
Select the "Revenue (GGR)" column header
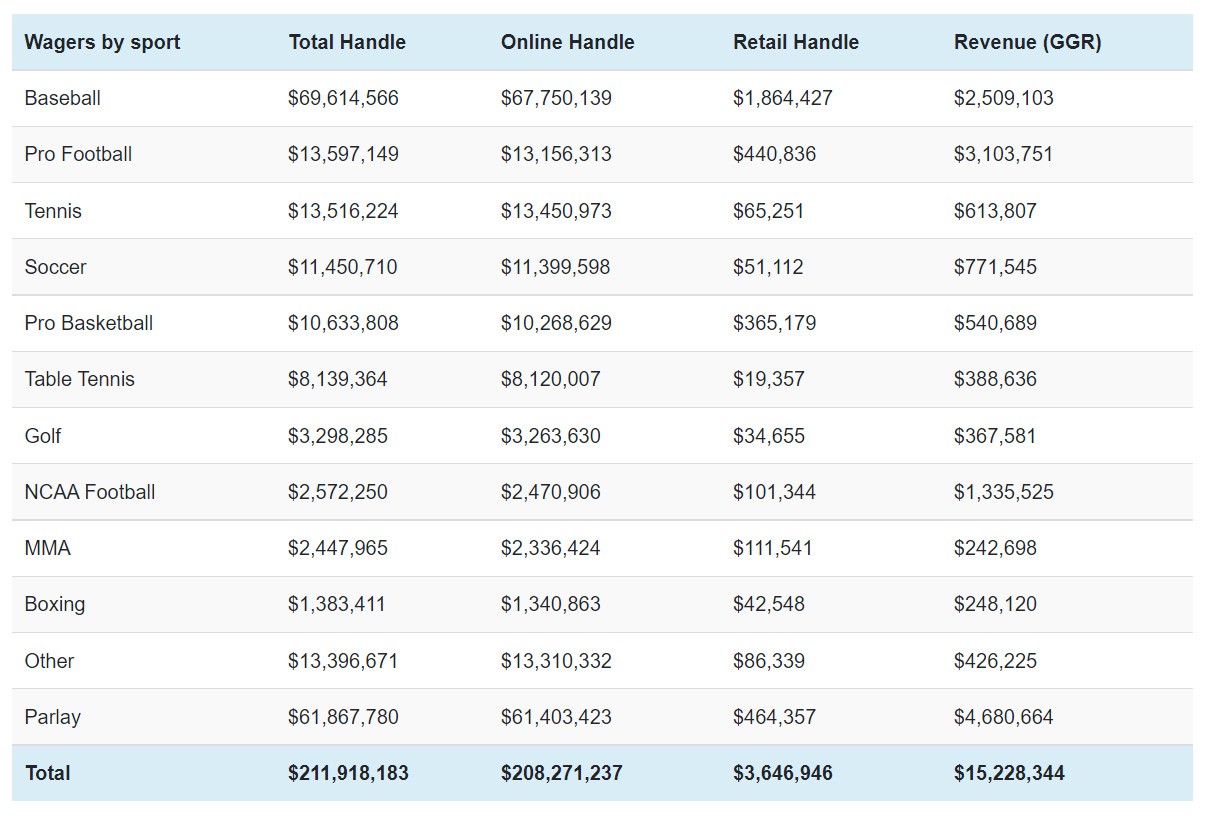pyautogui.click(x=1027, y=42)
